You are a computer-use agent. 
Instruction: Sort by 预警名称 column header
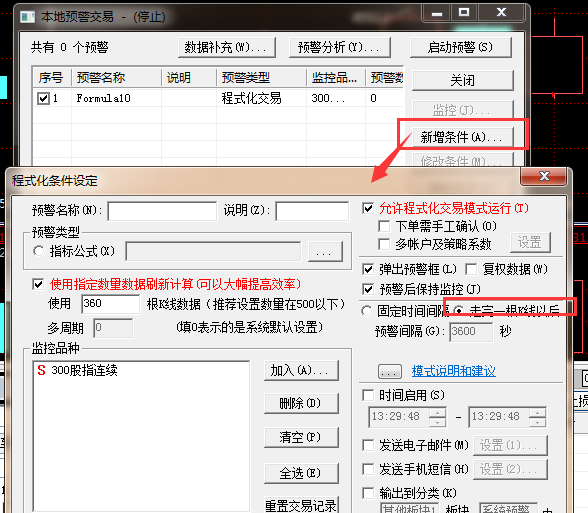[x=116, y=78]
